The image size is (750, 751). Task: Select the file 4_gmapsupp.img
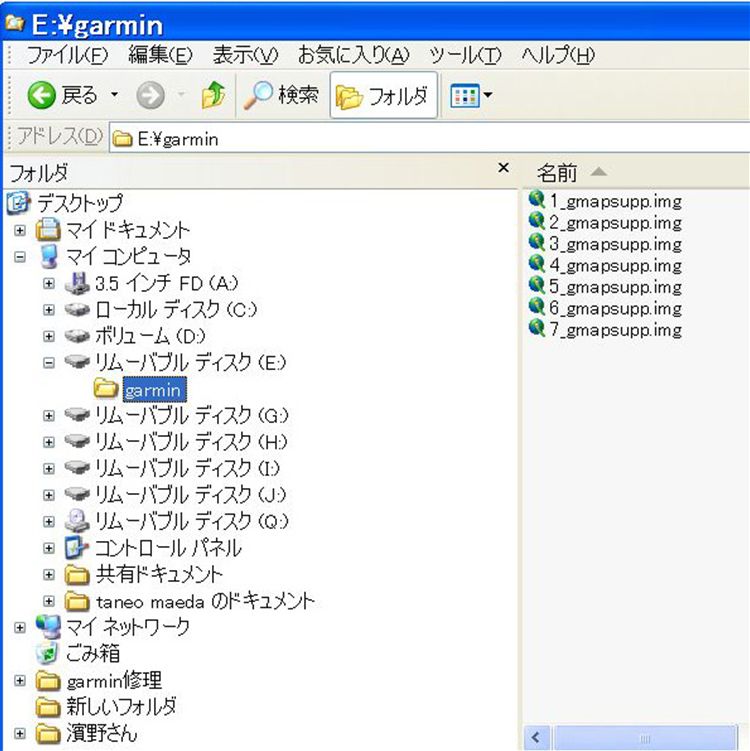615,265
